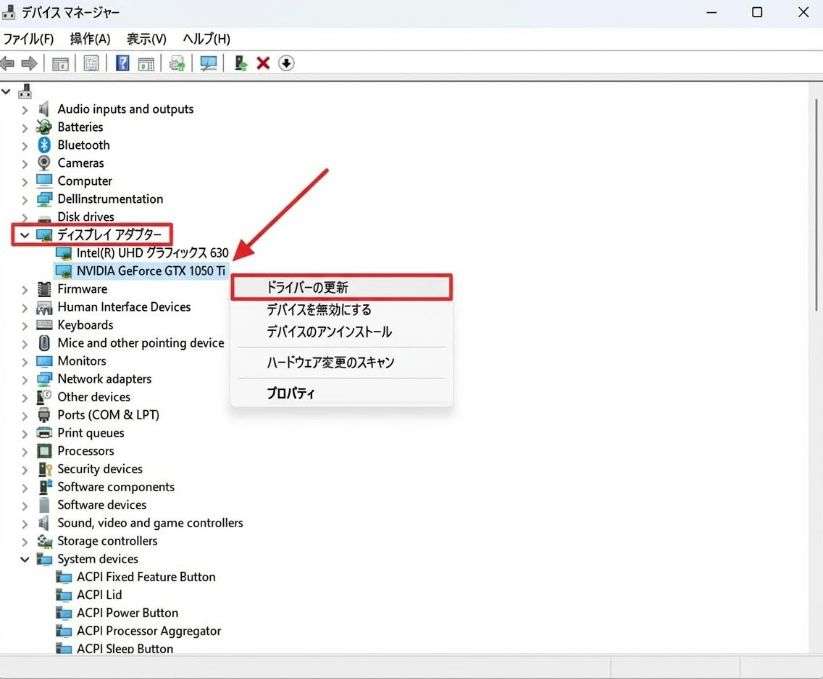
Task: Click the blue Help icon in the toolbar
Action: (122, 63)
